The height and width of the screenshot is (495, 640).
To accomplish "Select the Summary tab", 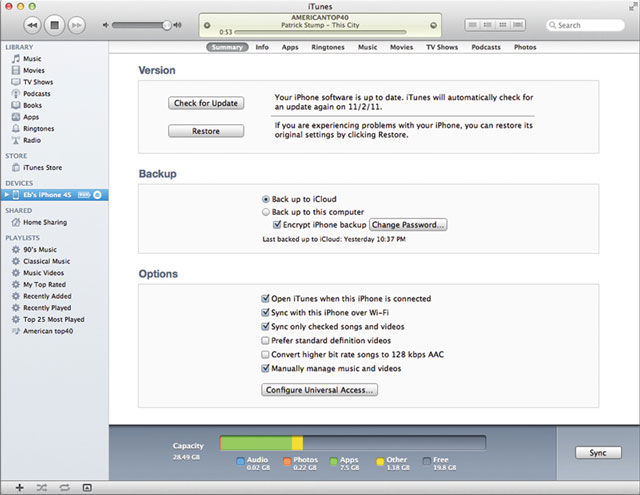I will point(227,47).
